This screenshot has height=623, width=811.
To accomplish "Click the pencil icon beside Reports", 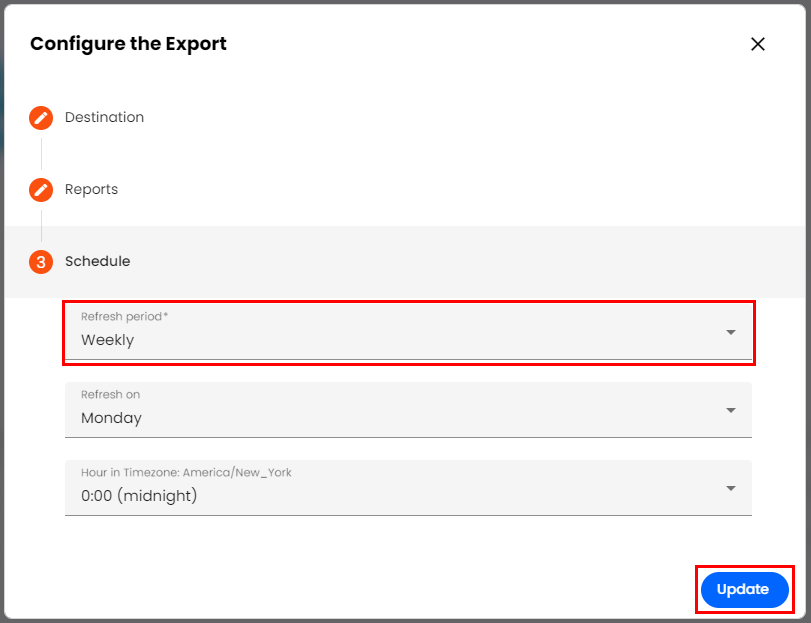I will point(41,190).
